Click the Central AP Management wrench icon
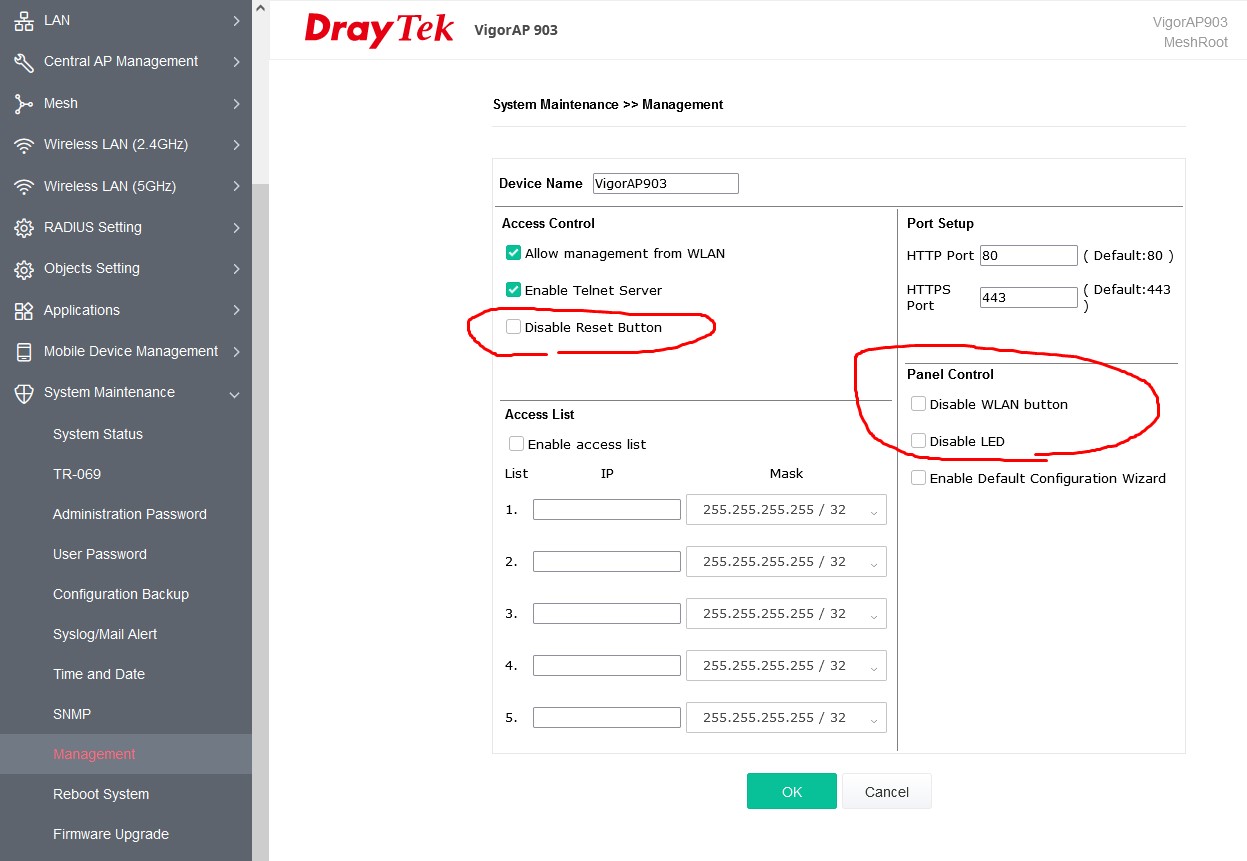This screenshot has height=861, width=1247. click(x=24, y=62)
